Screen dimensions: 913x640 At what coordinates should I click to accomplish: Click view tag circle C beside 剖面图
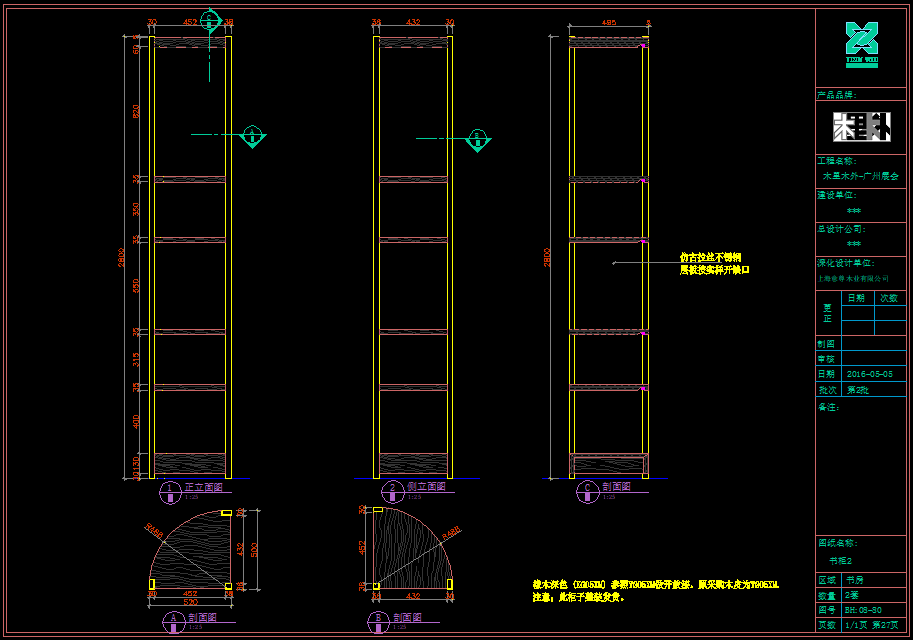[588, 492]
